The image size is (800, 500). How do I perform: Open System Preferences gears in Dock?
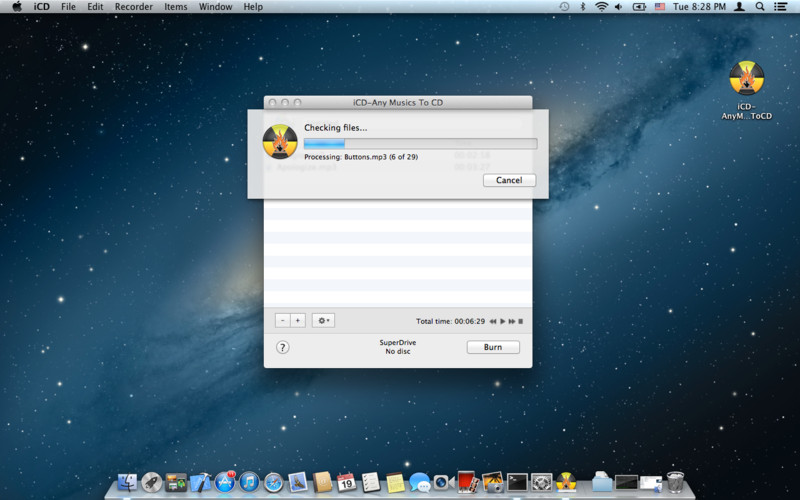(x=541, y=482)
